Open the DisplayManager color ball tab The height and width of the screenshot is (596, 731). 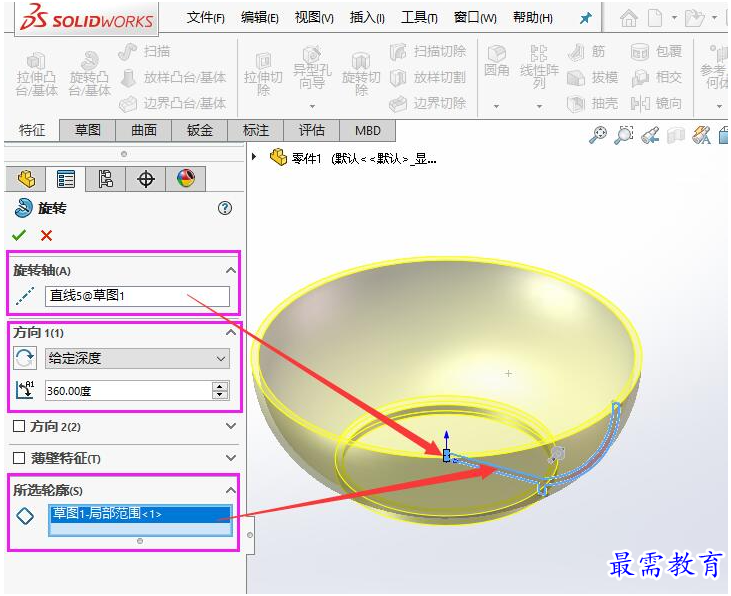tap(186, 179)
